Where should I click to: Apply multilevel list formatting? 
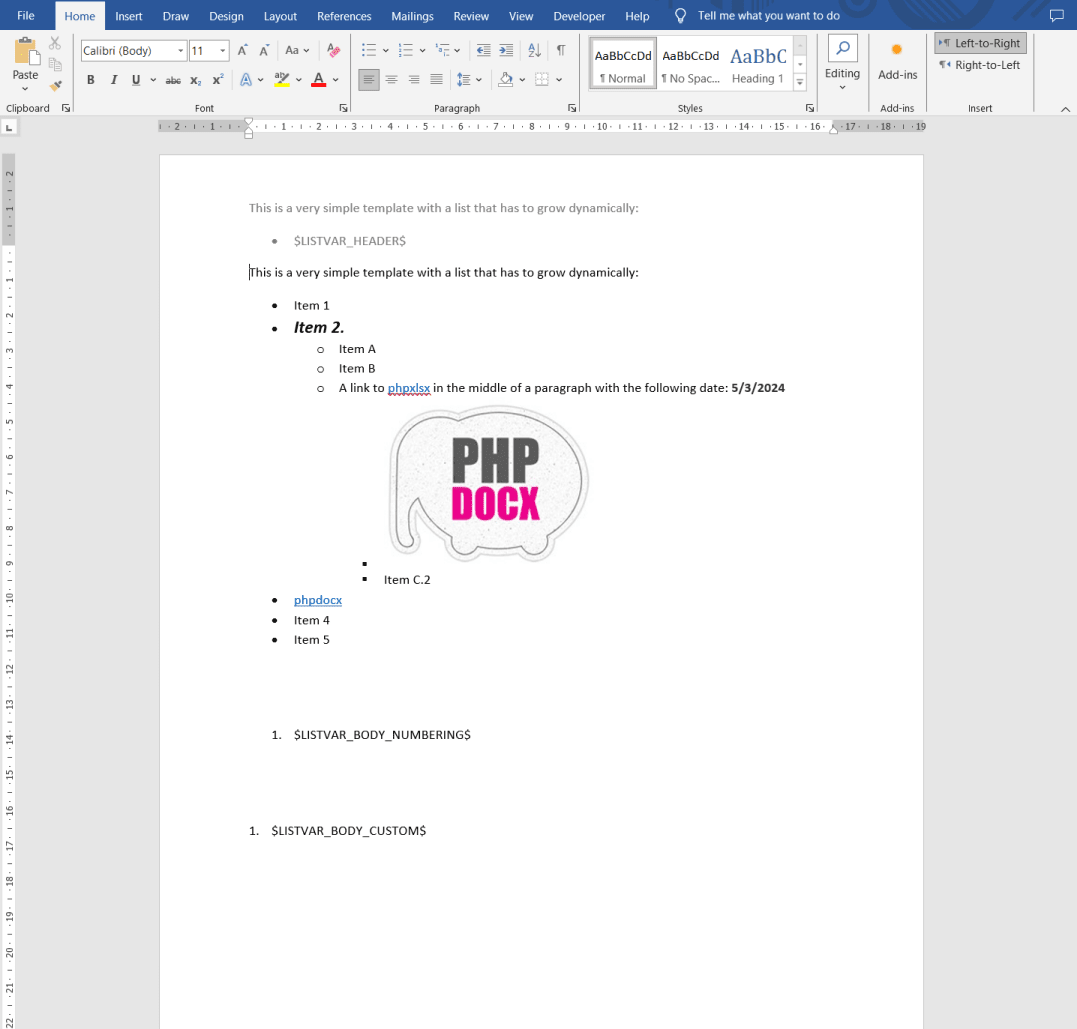(443, 50)
